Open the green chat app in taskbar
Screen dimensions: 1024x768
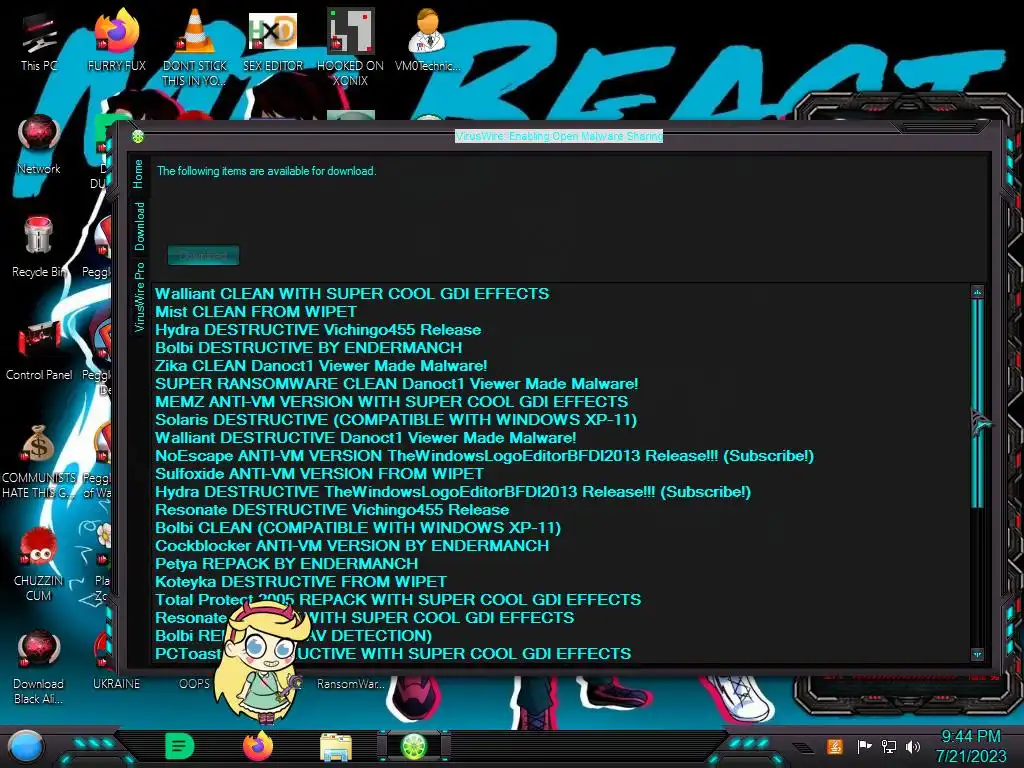(179, 746)
